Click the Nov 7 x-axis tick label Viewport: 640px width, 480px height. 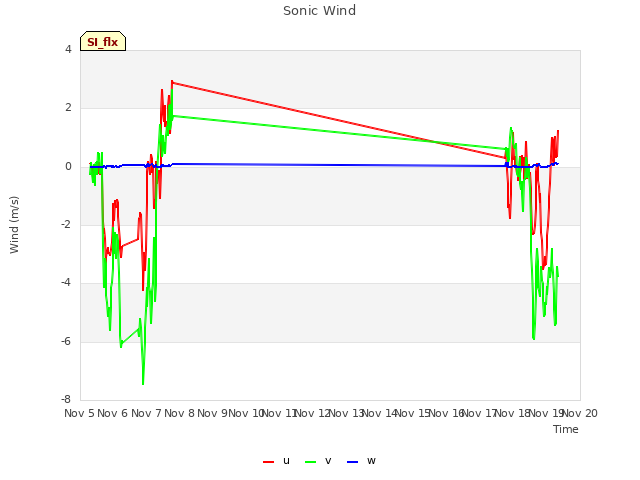pos(146,413)
